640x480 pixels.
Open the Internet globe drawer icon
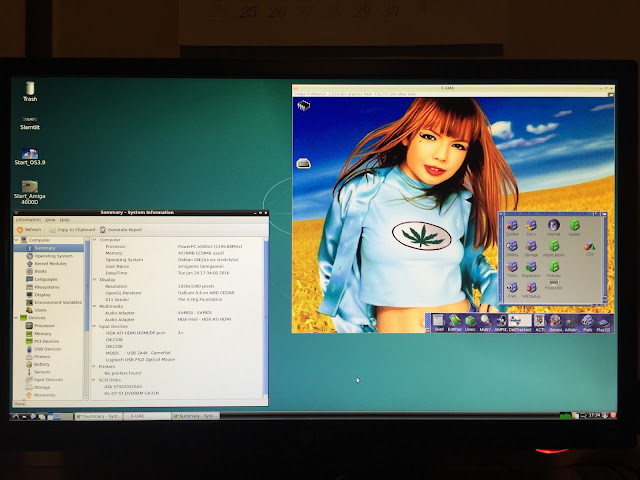click(553, 226)
